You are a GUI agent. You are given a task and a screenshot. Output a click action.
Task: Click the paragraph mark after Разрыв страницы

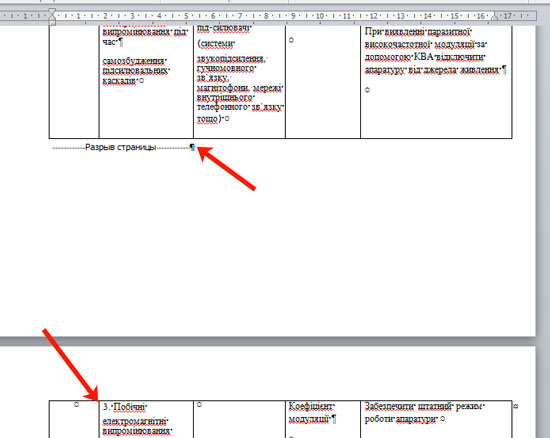[192, 147]
